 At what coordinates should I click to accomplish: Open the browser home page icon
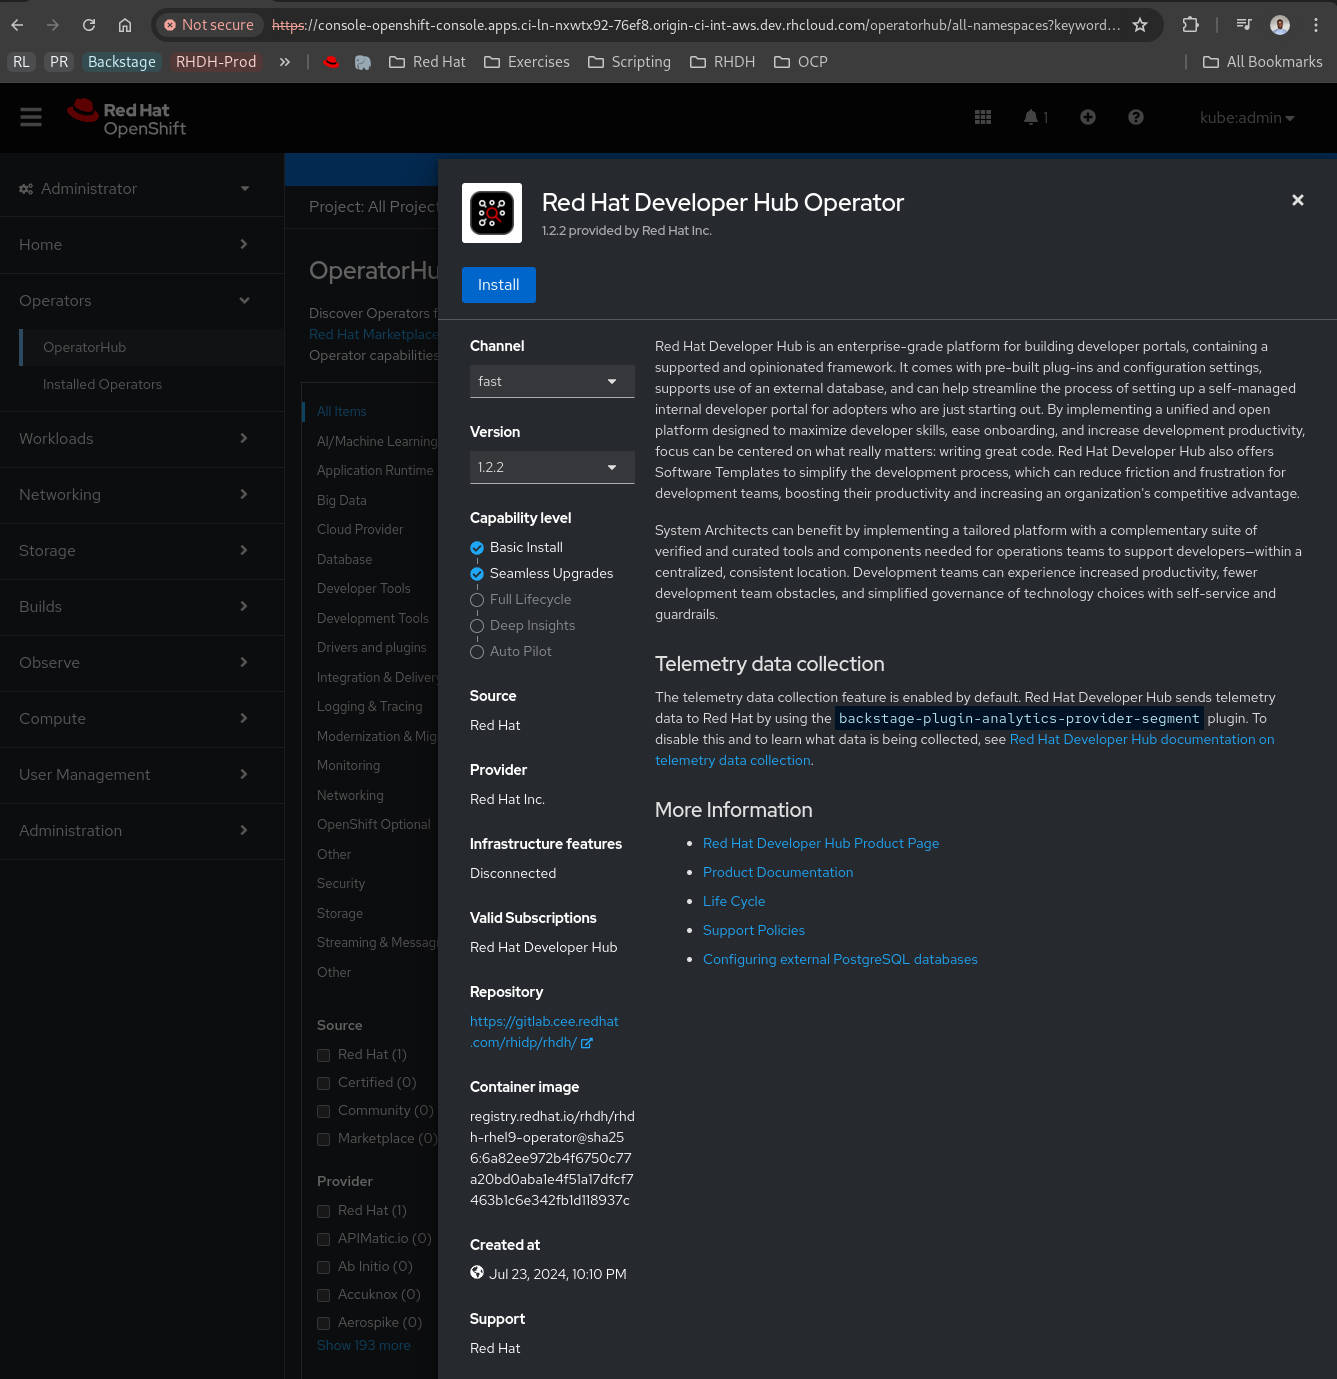point(125,25)
